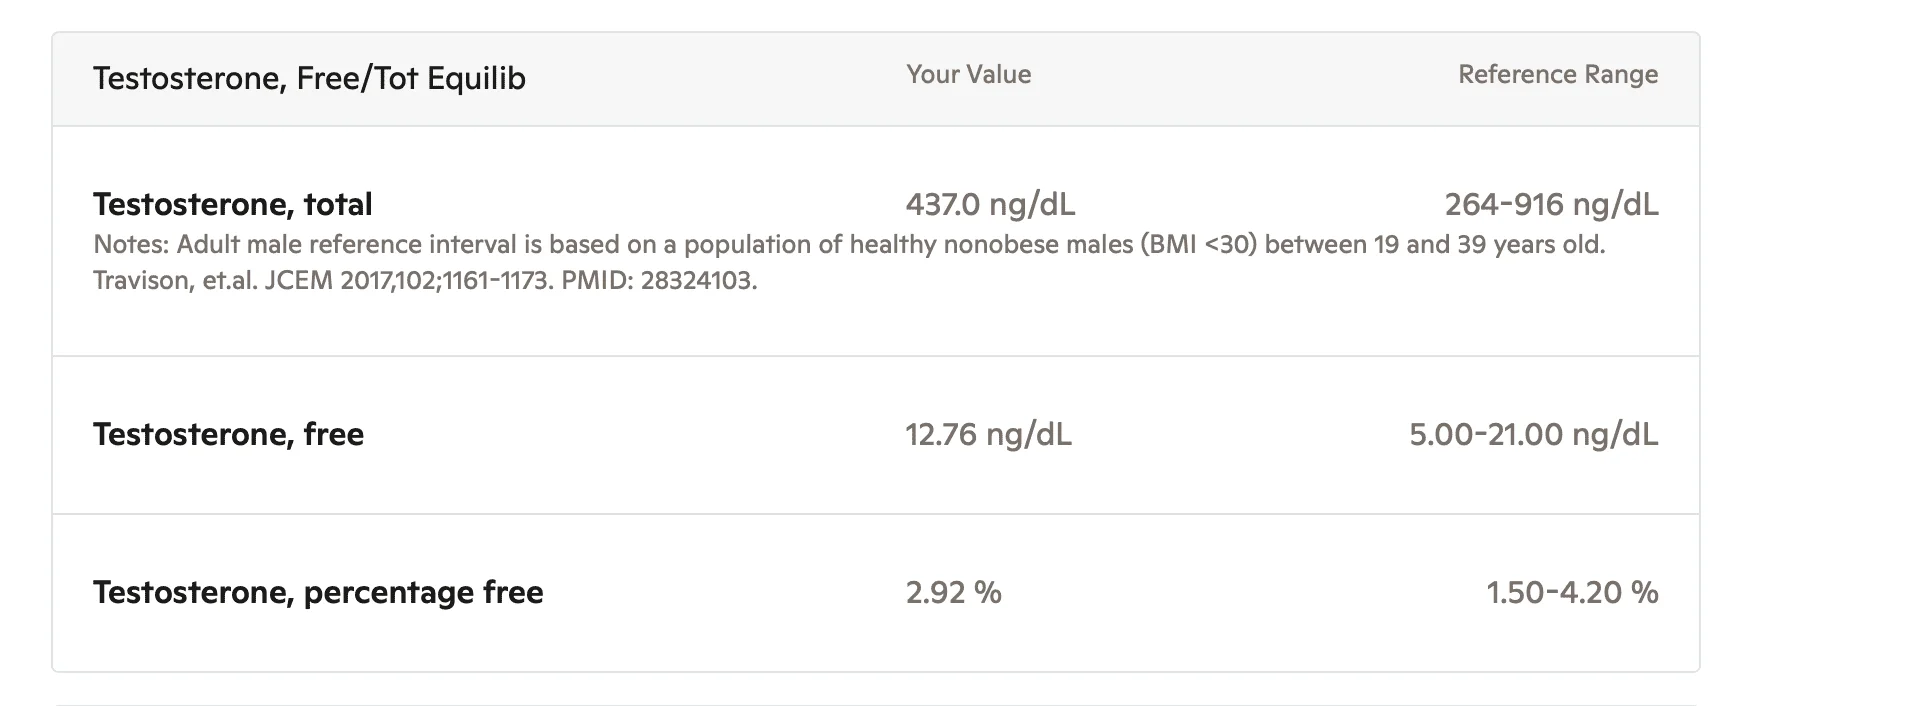Click the word Equilib in the heading
The height and width of the screenshot is (706, 1908).
pos(476,78)
